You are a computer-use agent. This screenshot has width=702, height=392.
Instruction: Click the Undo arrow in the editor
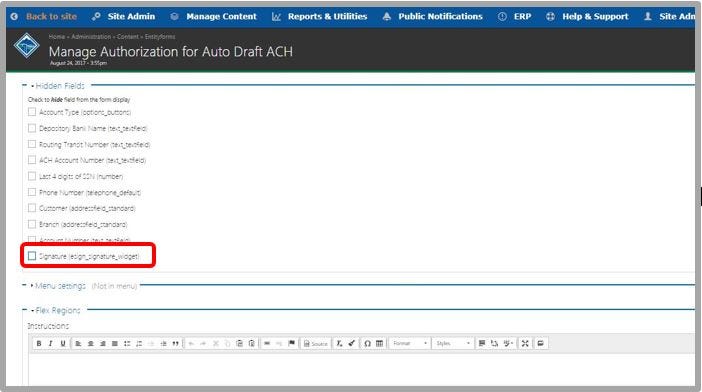pyautogui.click(x=191, y=343)
